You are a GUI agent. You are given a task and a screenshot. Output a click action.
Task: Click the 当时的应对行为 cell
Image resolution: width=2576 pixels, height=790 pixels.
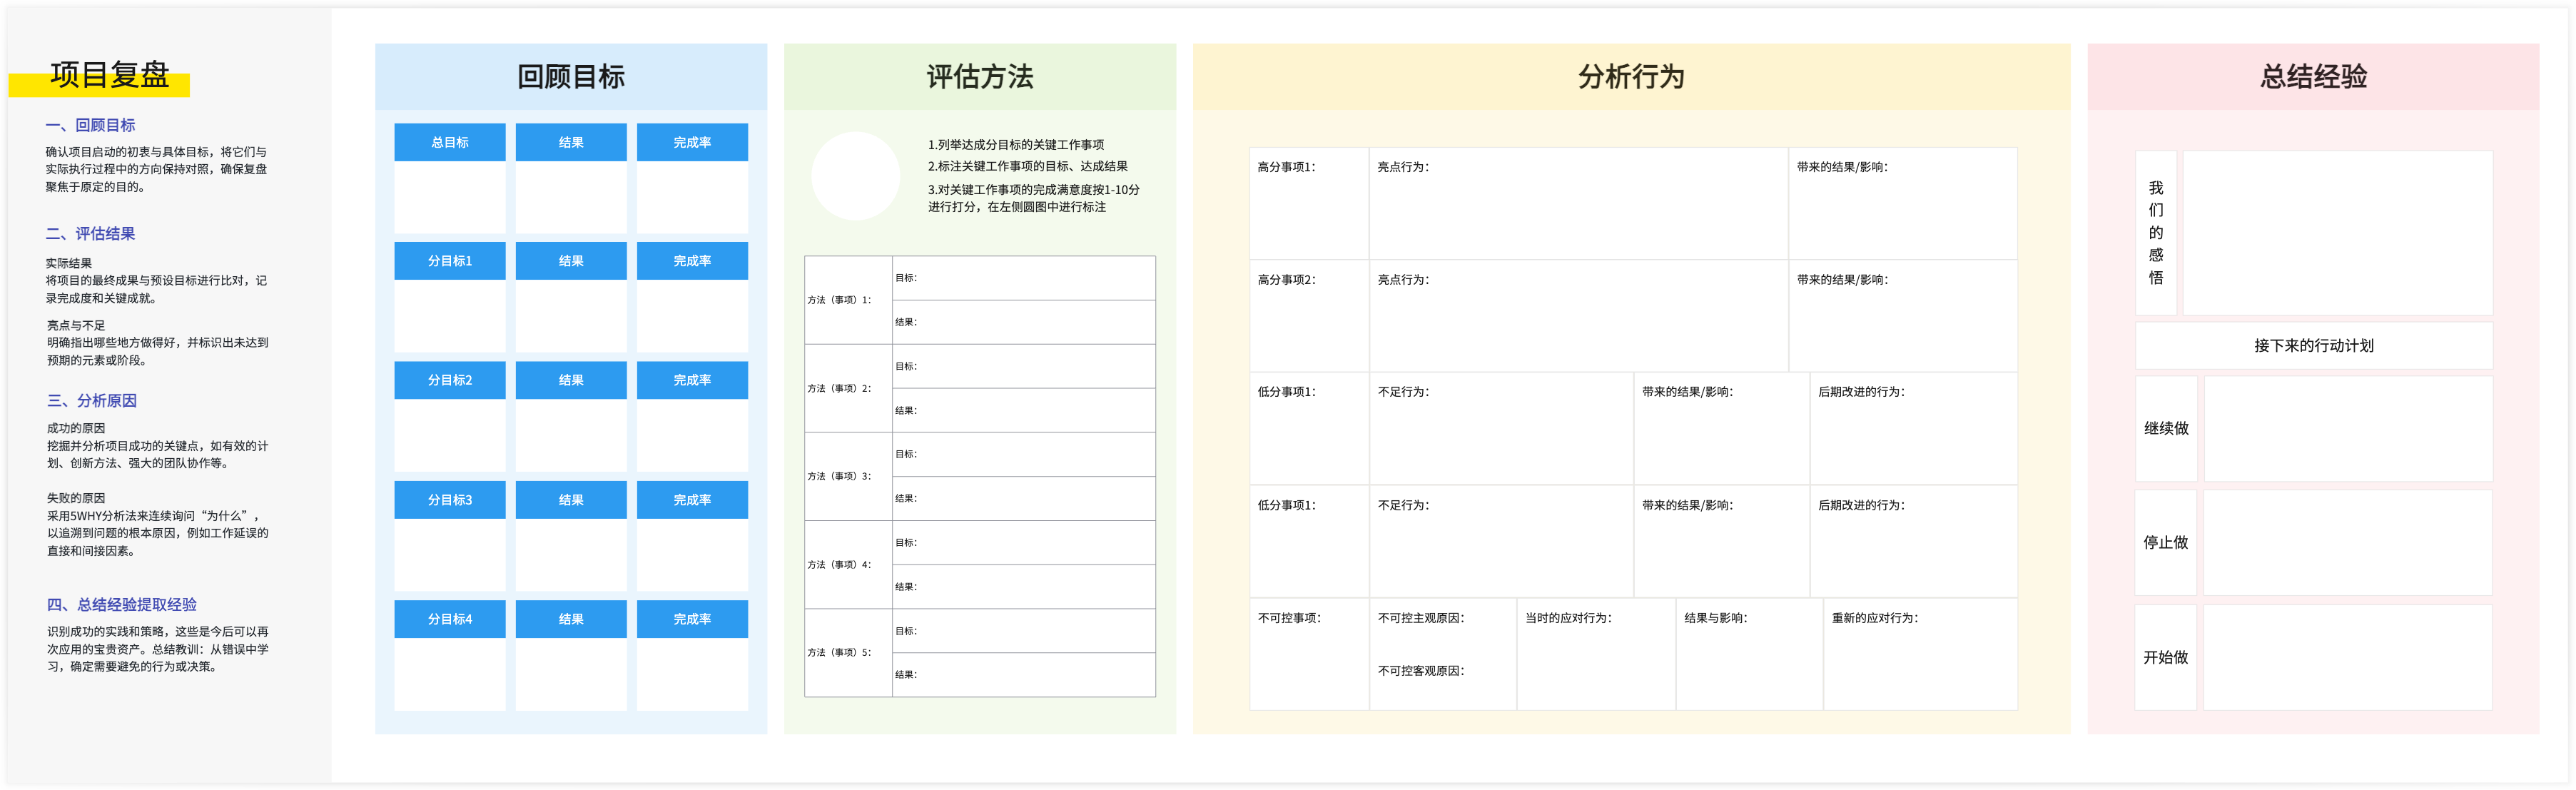pos(1596,654)
